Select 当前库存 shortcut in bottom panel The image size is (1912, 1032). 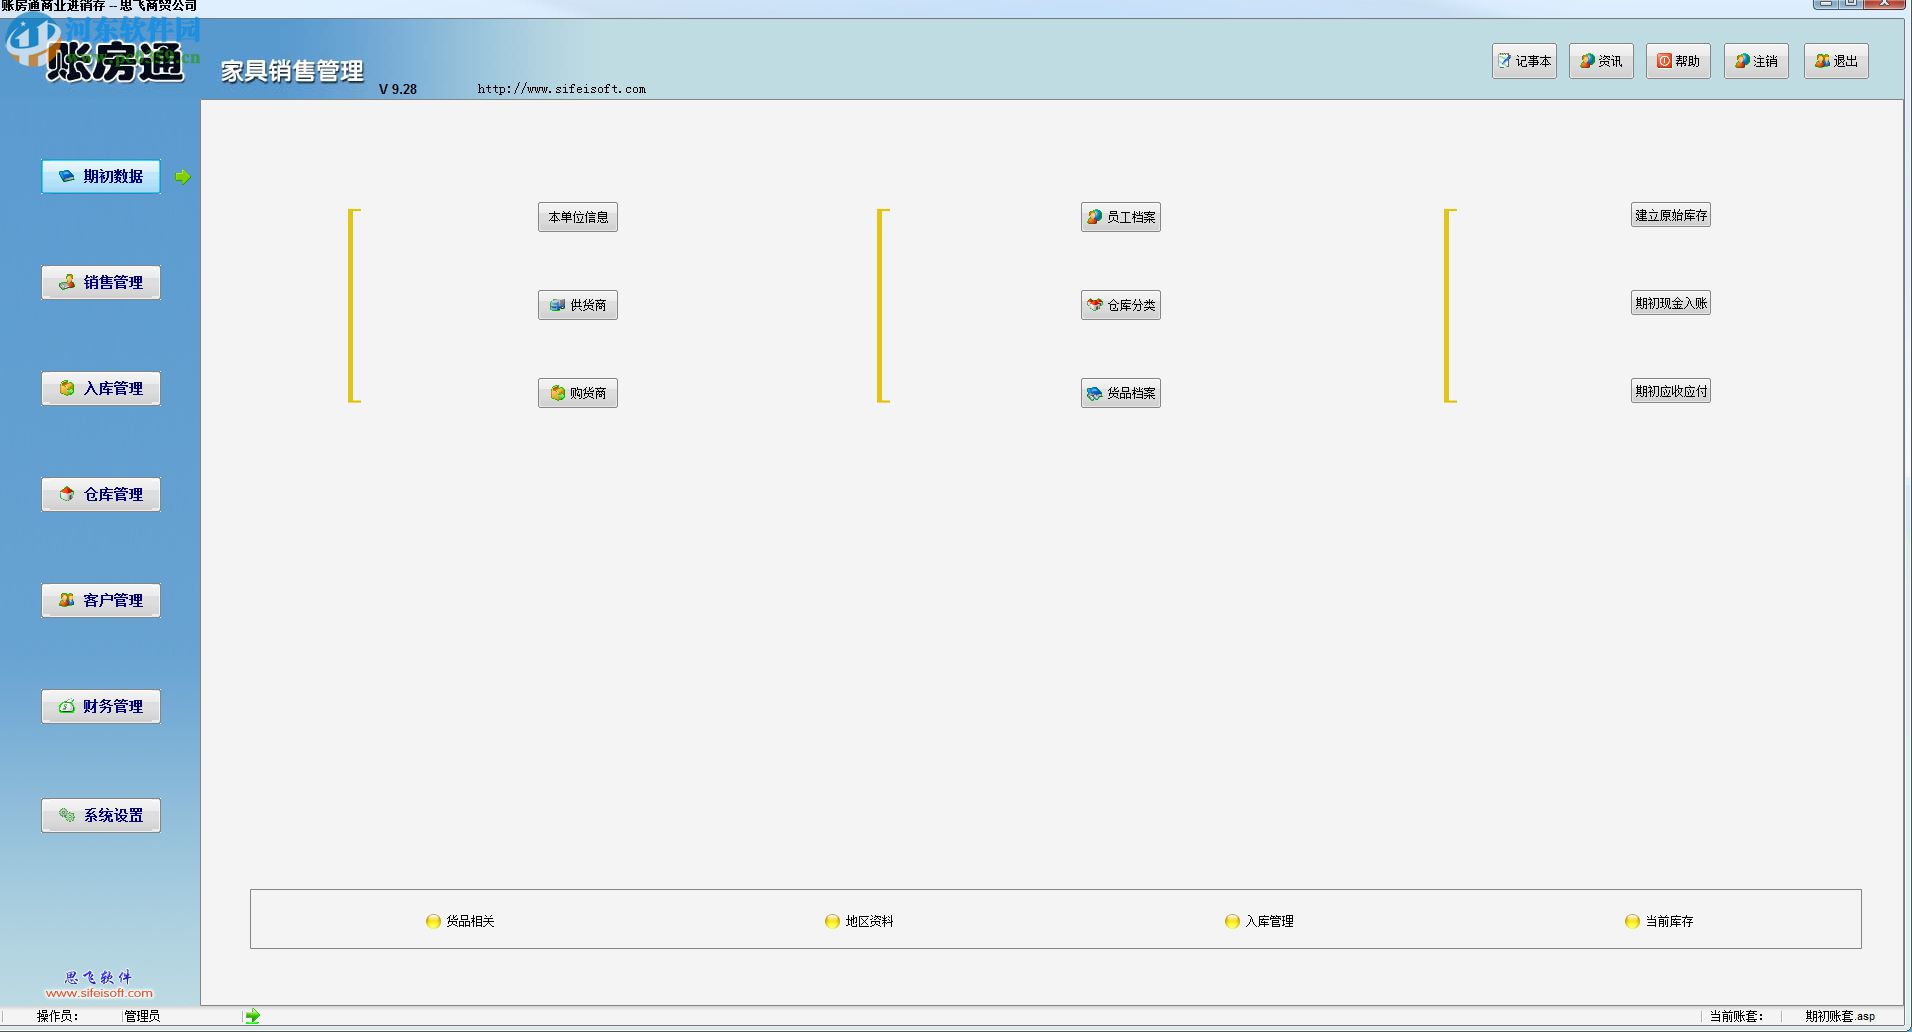1659,921
